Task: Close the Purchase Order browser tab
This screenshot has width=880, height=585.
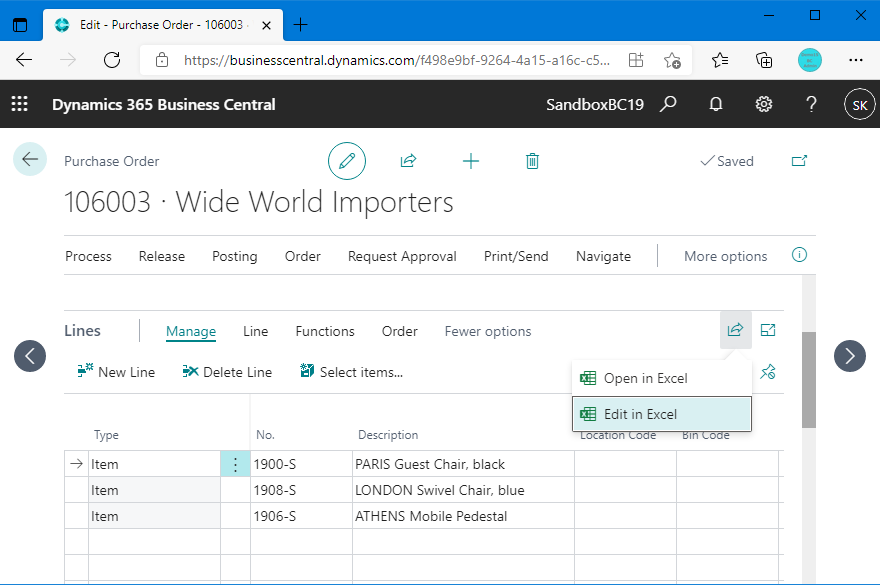Action: (x=267, y=25)
